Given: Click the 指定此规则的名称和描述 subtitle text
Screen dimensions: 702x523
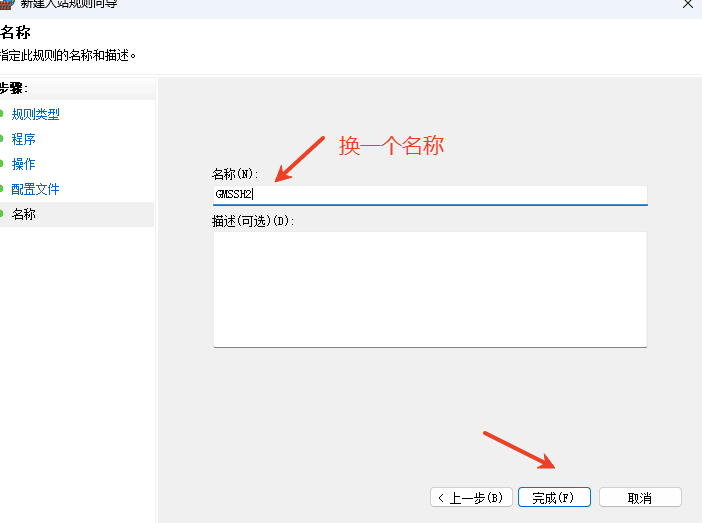Looking at the screenshot, I should [67, 56].
